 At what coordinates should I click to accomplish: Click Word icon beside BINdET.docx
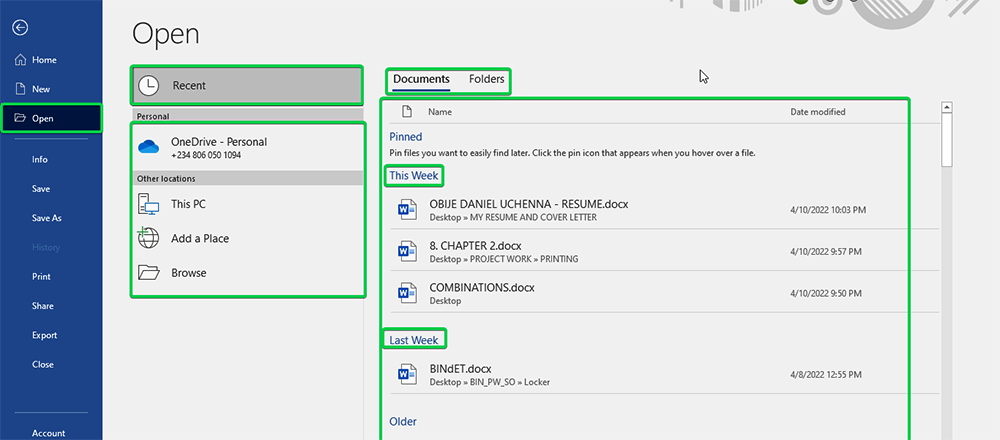407,374
